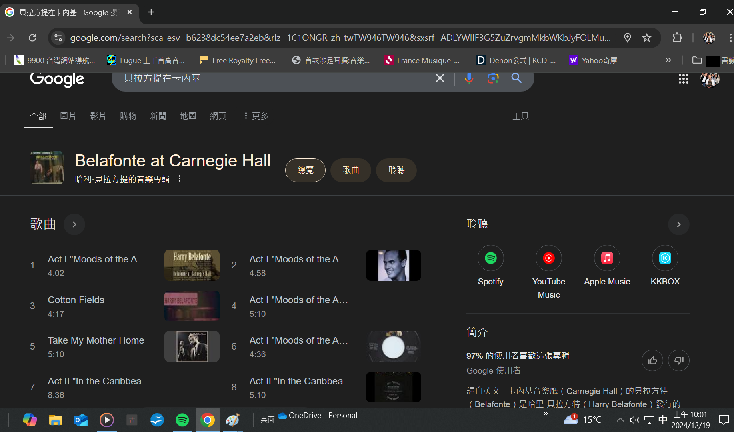The height and width of the screenshot is (434, 734).
Task: Start voice search with microphone icon
Action: tap(469, 78)
